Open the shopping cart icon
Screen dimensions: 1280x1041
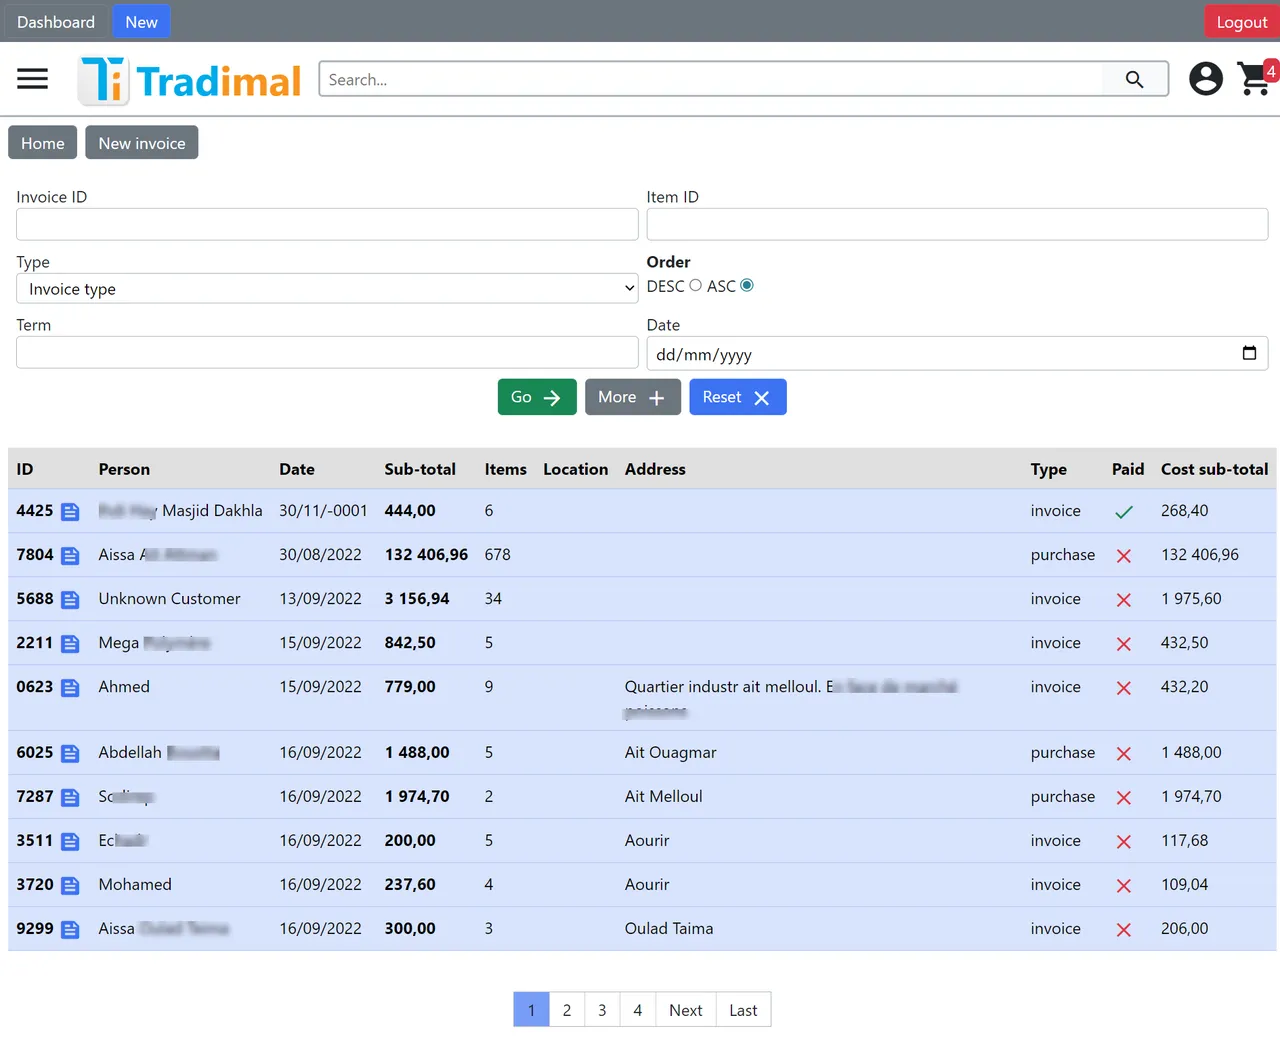1254,79
